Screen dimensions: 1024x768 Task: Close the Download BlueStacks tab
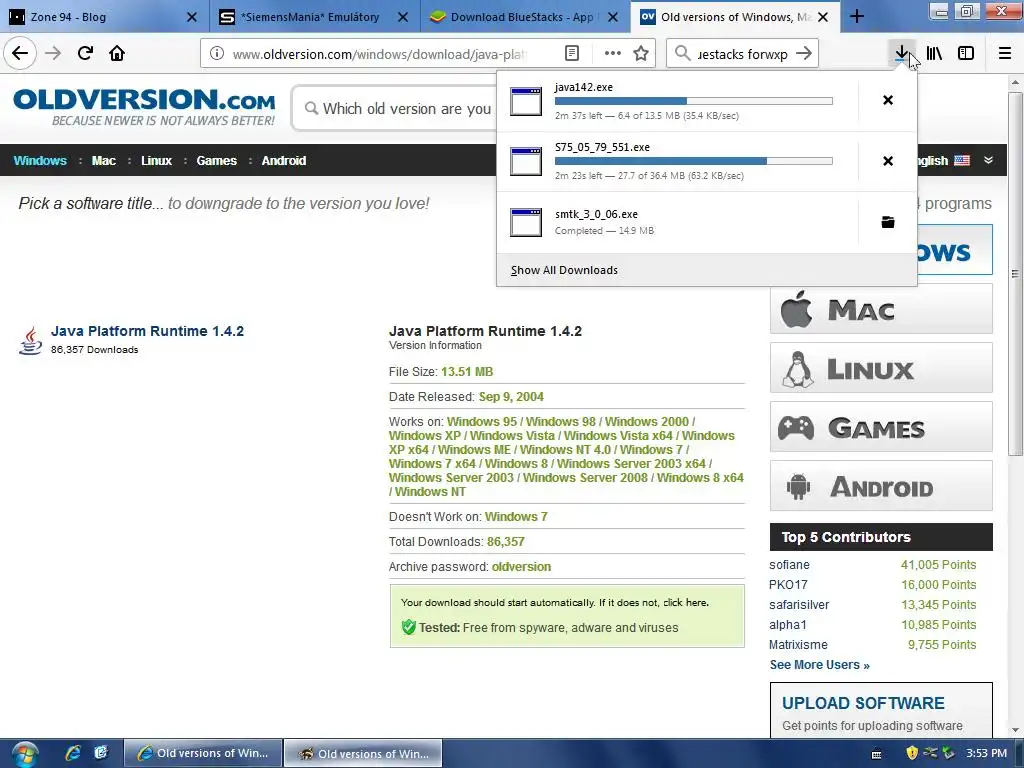tap(613, 17)
